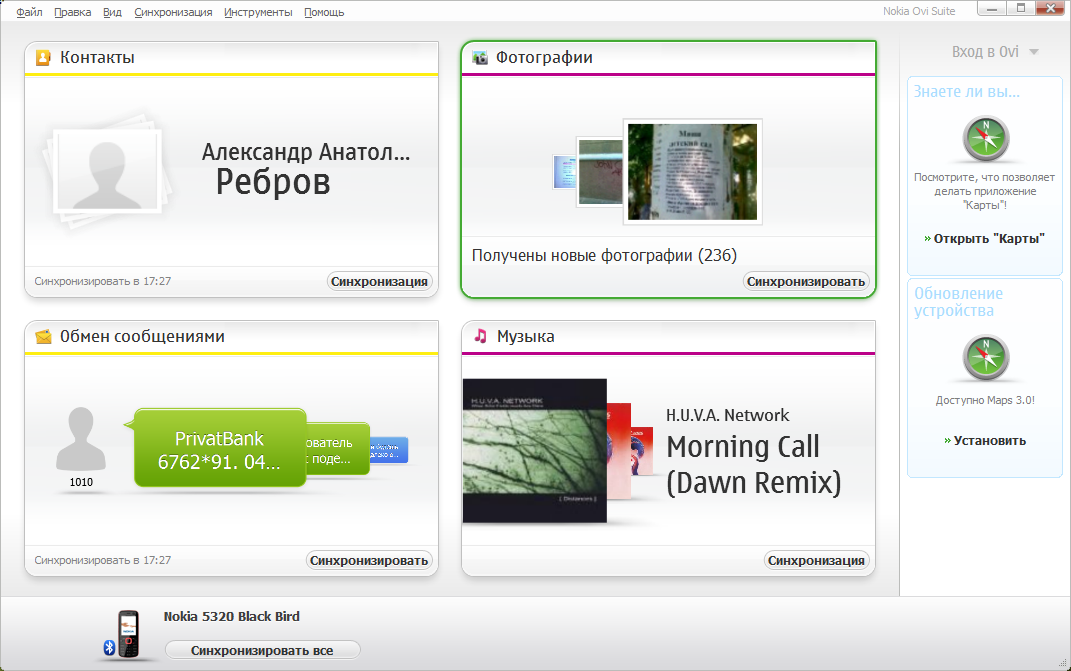Open the second green message bubble
The image size is (1071, 671).
(337, 450)
